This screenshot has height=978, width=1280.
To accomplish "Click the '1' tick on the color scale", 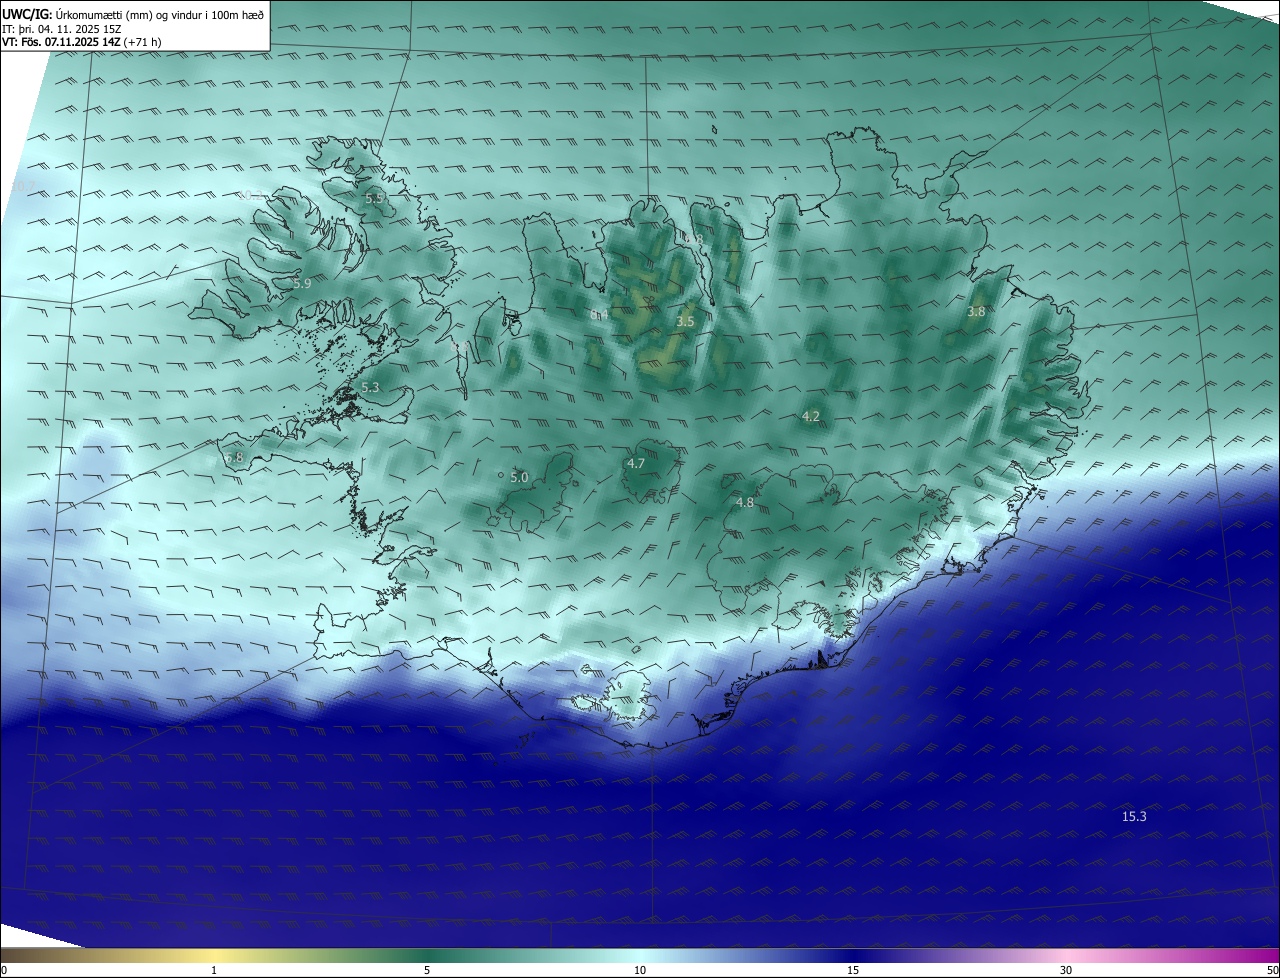I will (x=214, y=970).
